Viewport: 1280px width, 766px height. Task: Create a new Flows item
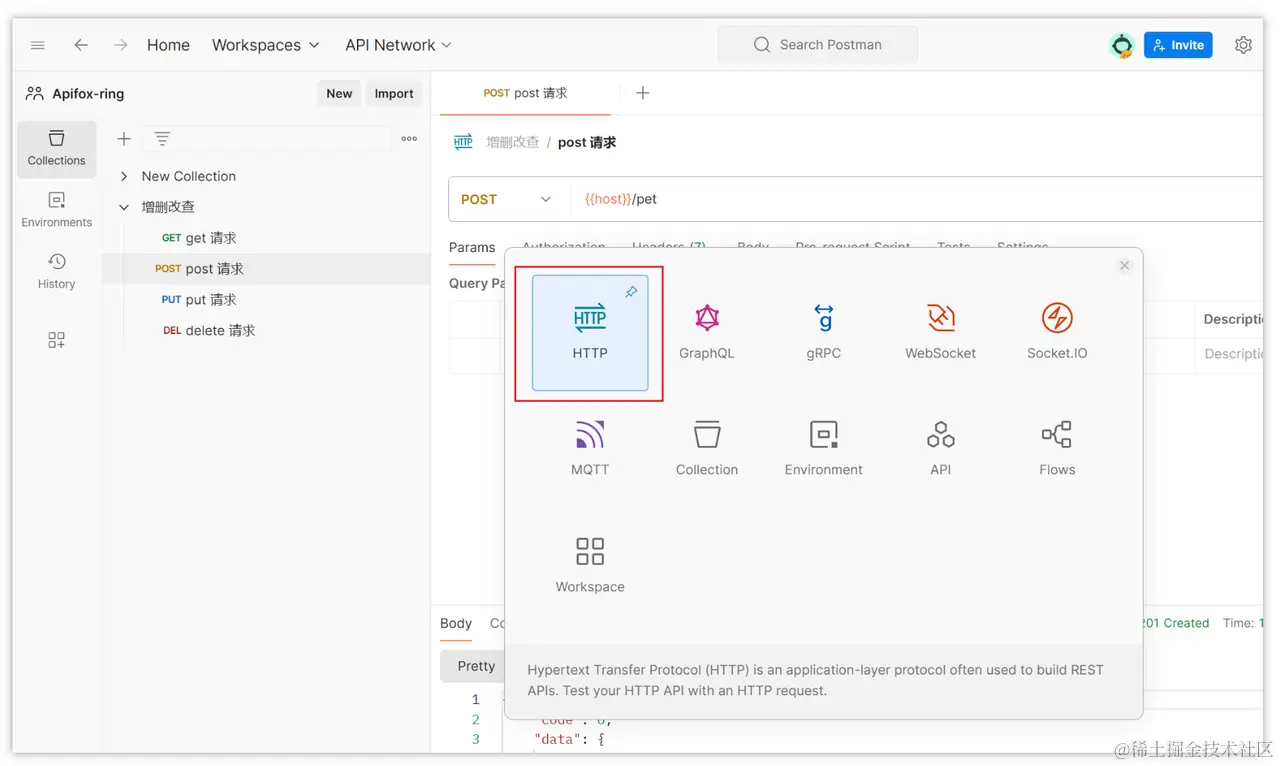click(x=1057, y=449)
